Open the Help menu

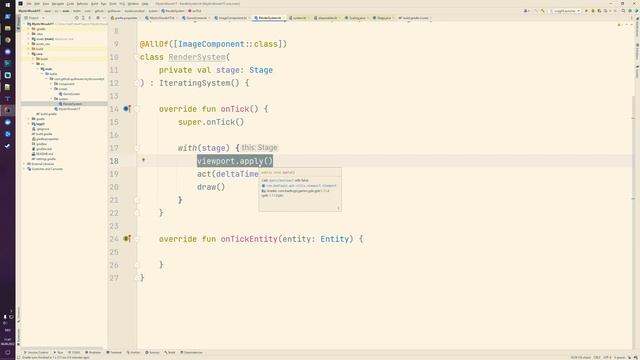(145, 4)
